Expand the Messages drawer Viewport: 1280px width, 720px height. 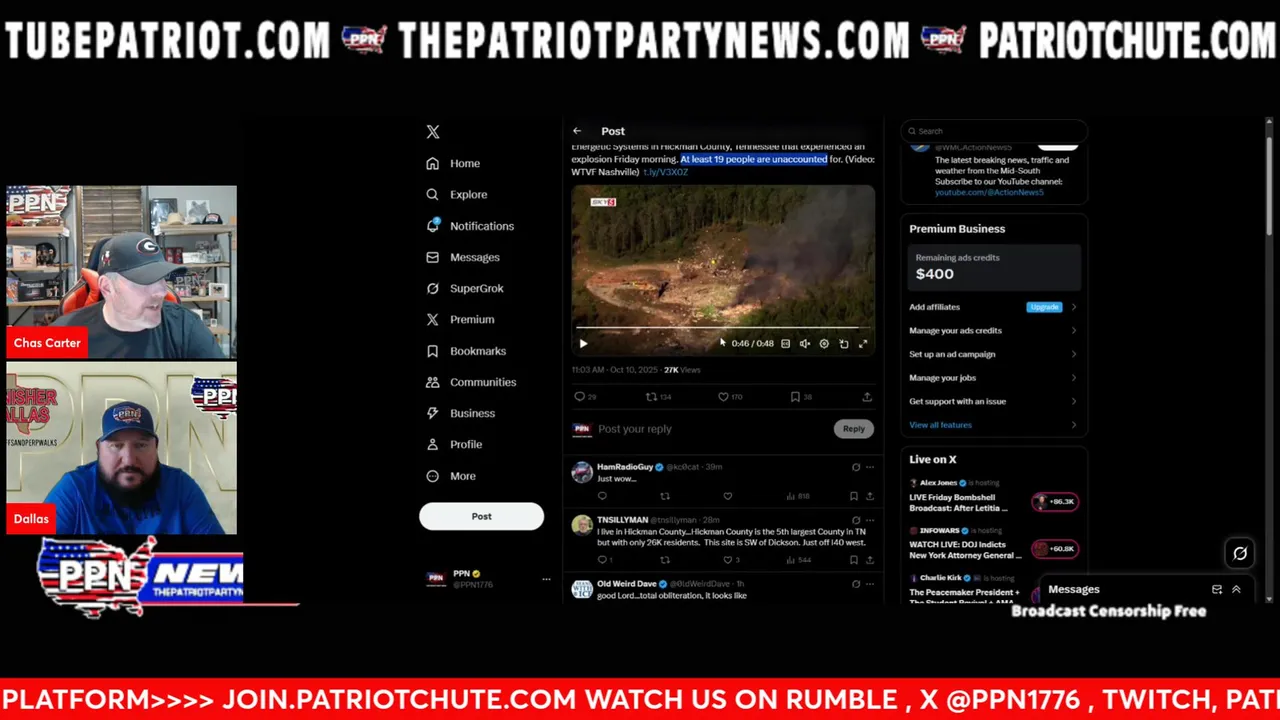click(1236, 590)
